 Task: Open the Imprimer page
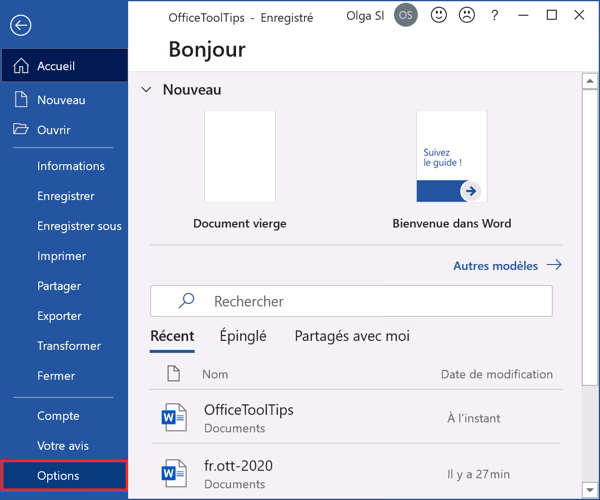[64, 256]
